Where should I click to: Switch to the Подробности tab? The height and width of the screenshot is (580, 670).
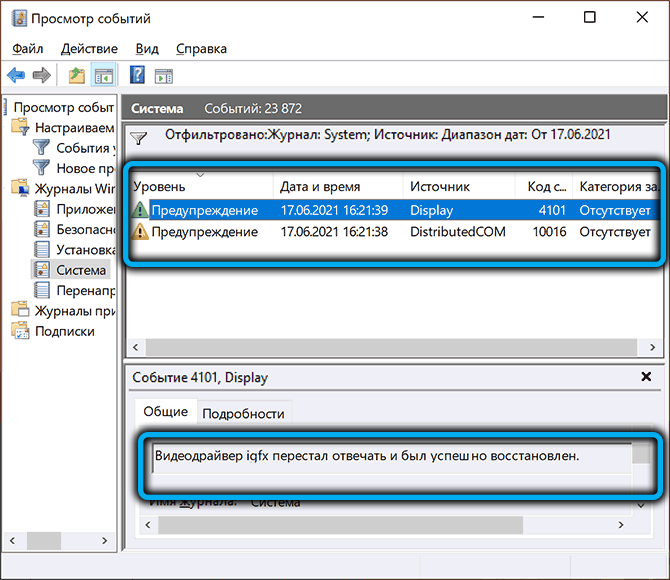click(243, 413)
